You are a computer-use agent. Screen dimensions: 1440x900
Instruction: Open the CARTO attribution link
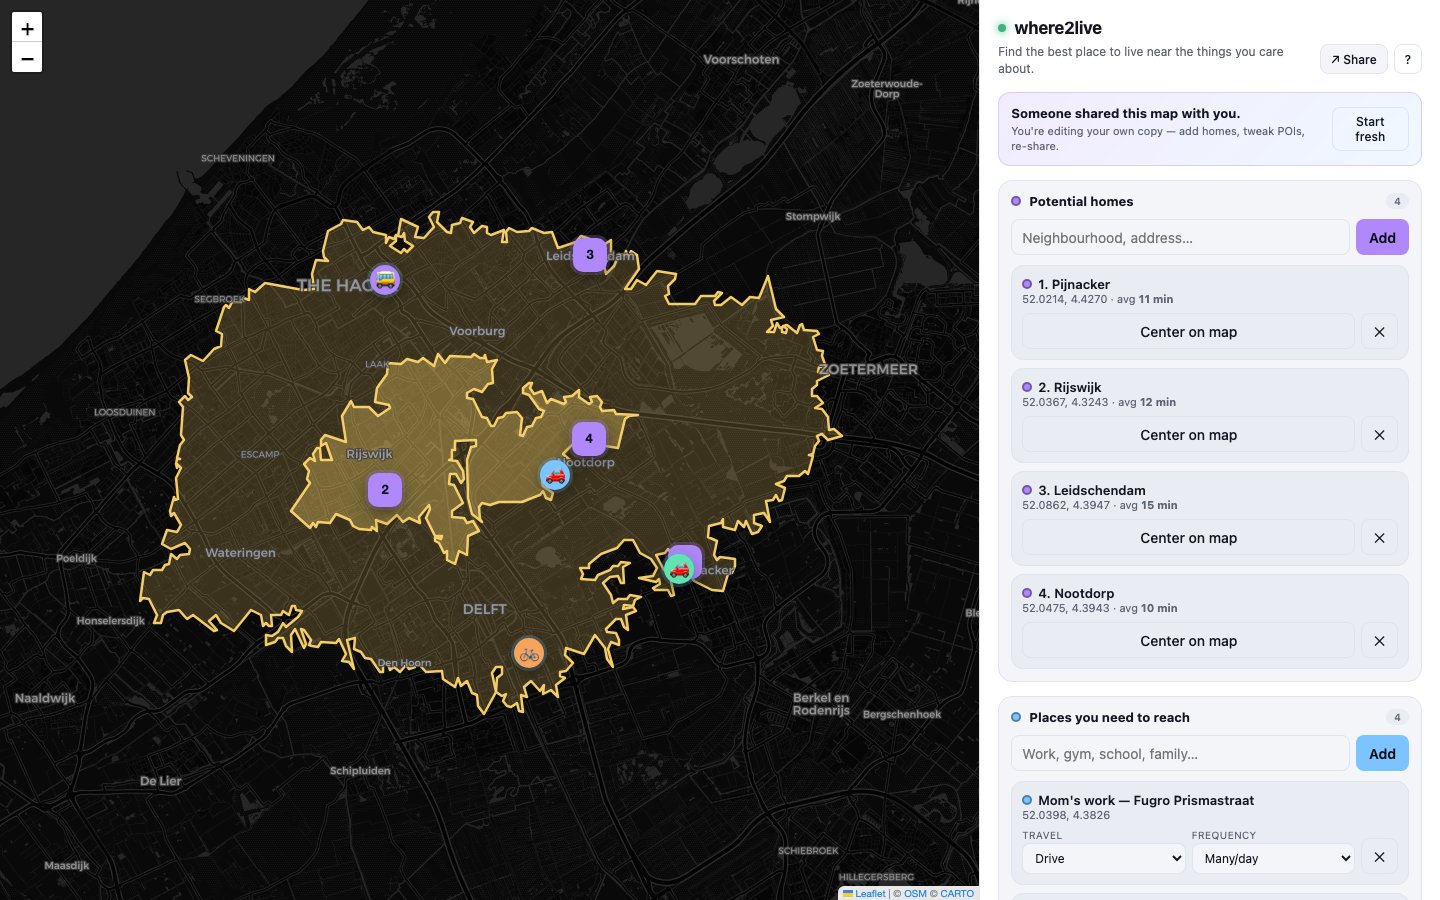coord(957,894)
